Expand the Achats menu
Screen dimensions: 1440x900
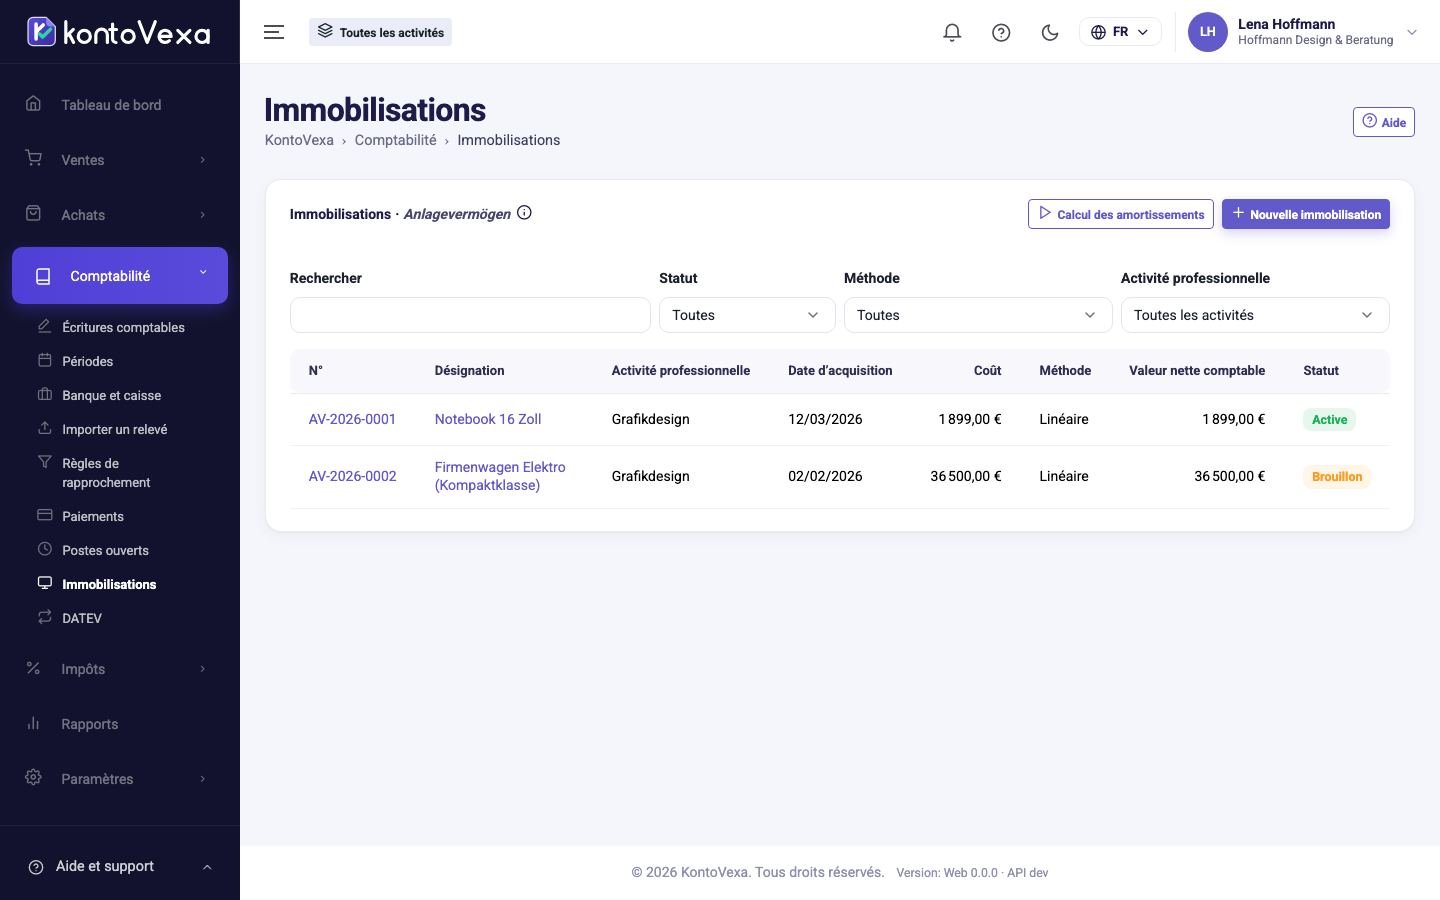point(120,215)
